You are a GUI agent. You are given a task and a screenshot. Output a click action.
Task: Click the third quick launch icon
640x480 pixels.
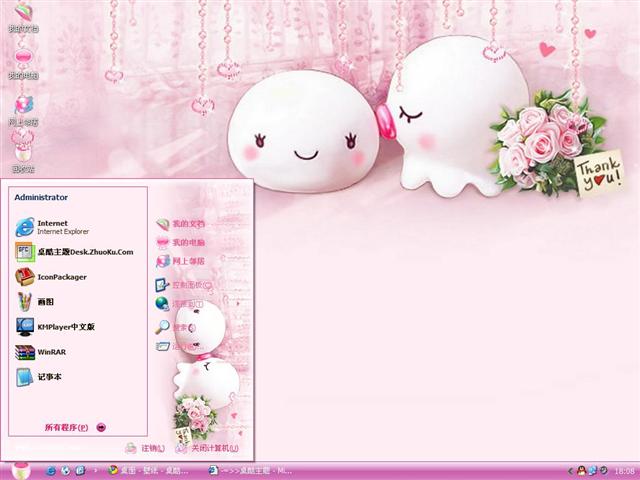80,471
